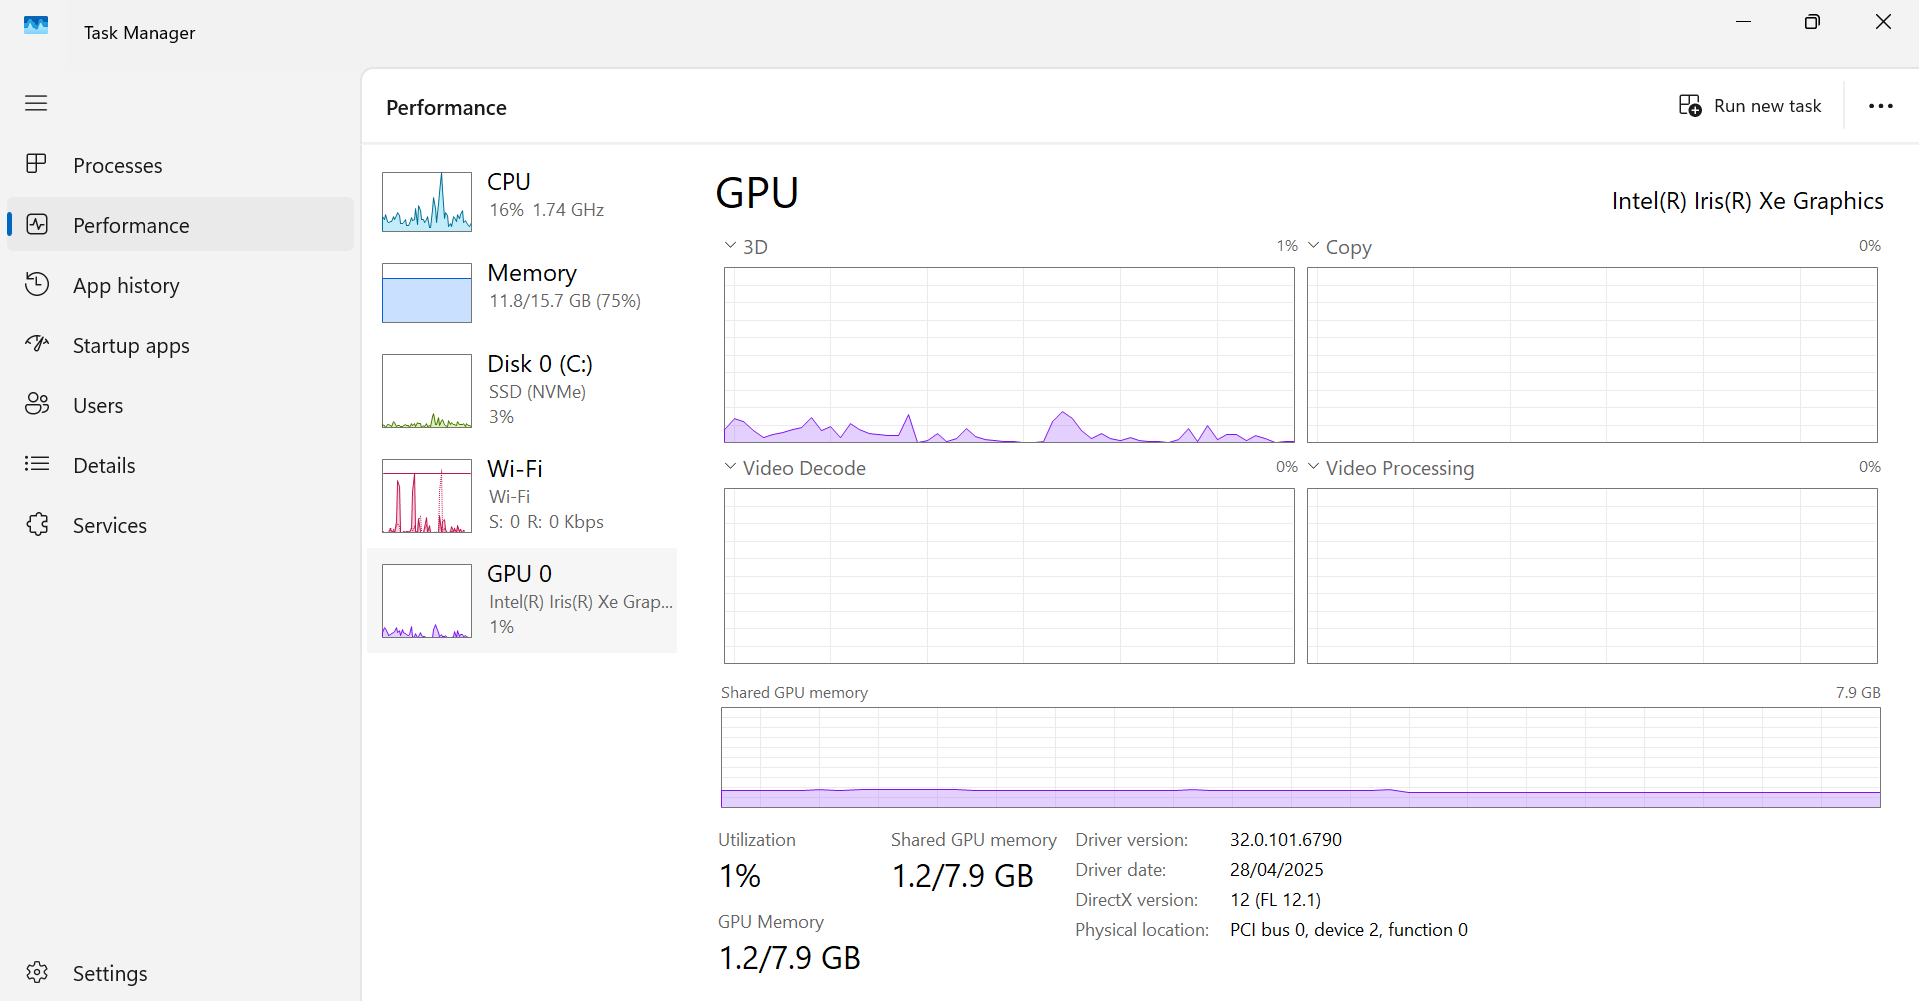Open the Copy graph dropdown
1919x1001 pixels.
point(1314,245)
